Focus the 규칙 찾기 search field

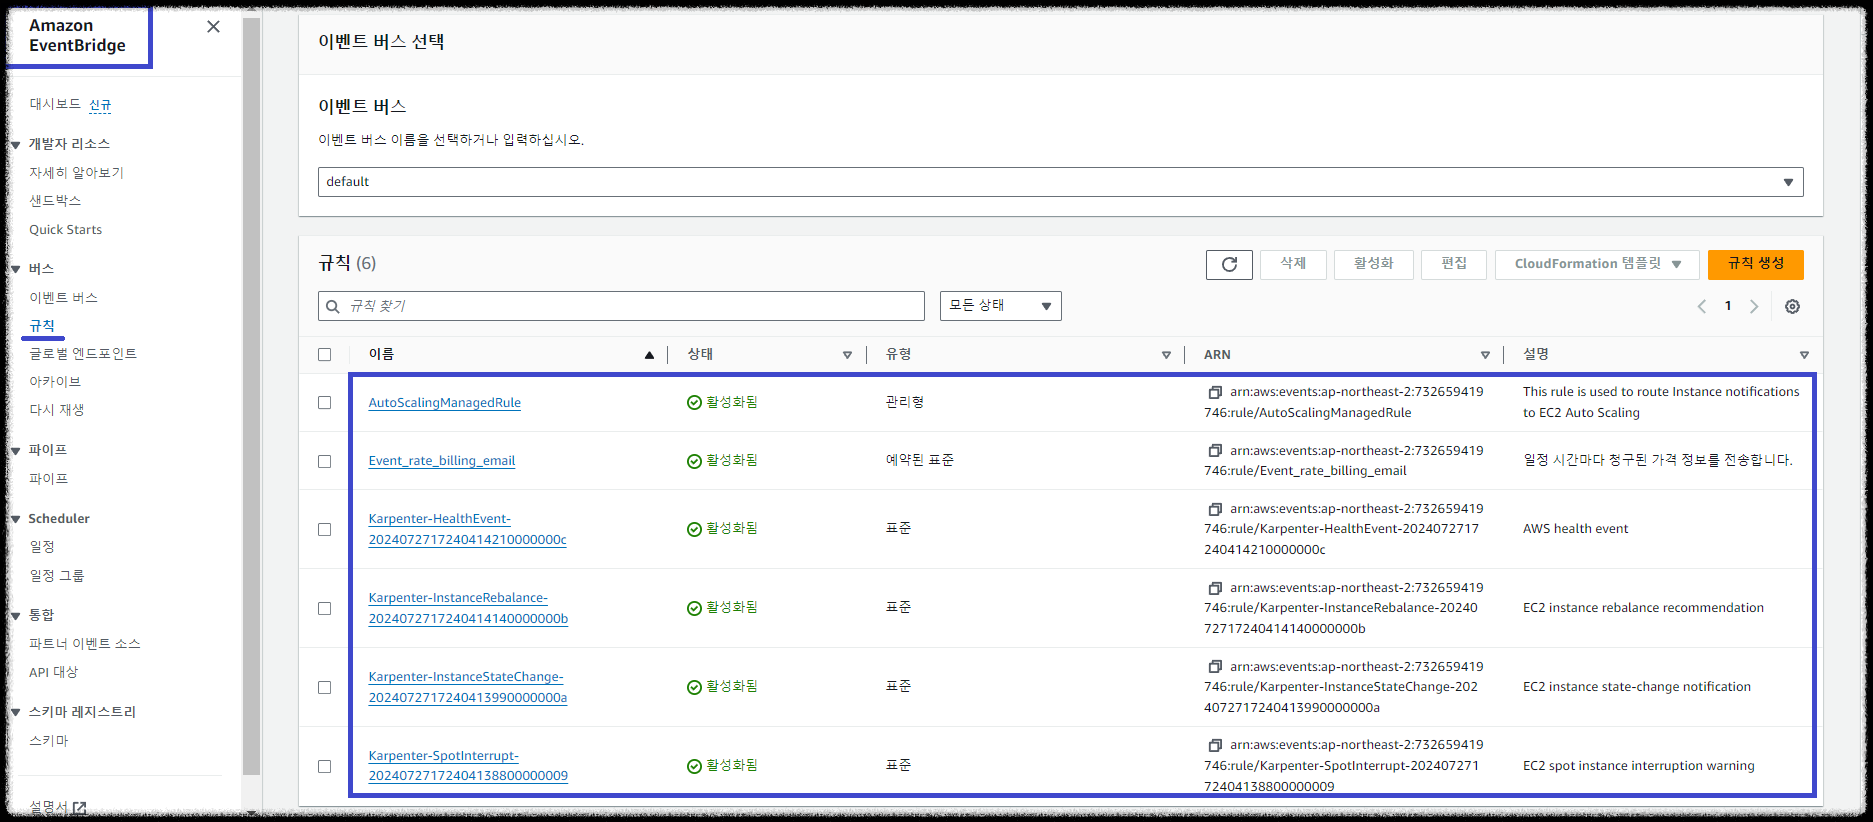tap(621, 306)
